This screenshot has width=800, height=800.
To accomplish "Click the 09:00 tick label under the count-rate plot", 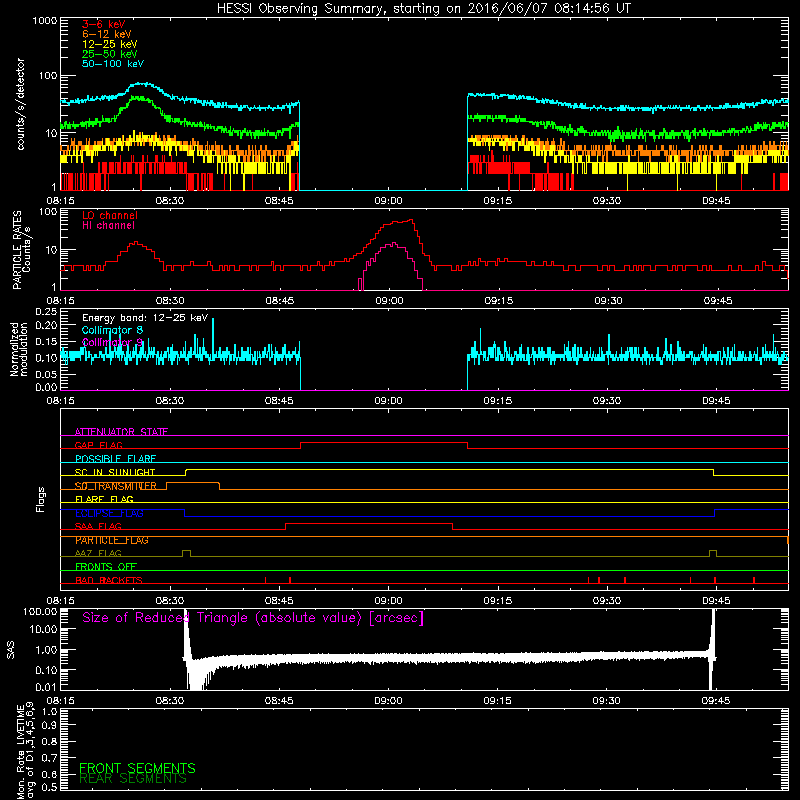I will (388, 201).
